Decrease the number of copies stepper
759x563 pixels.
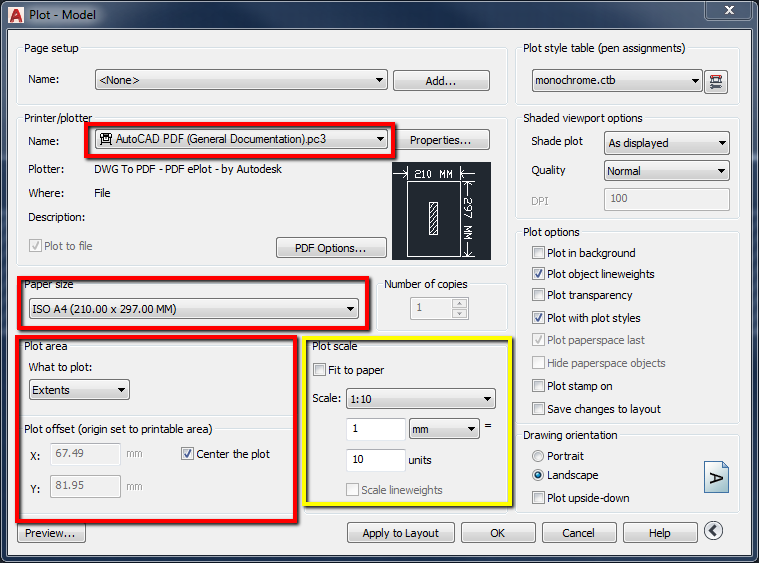point(460,313)
